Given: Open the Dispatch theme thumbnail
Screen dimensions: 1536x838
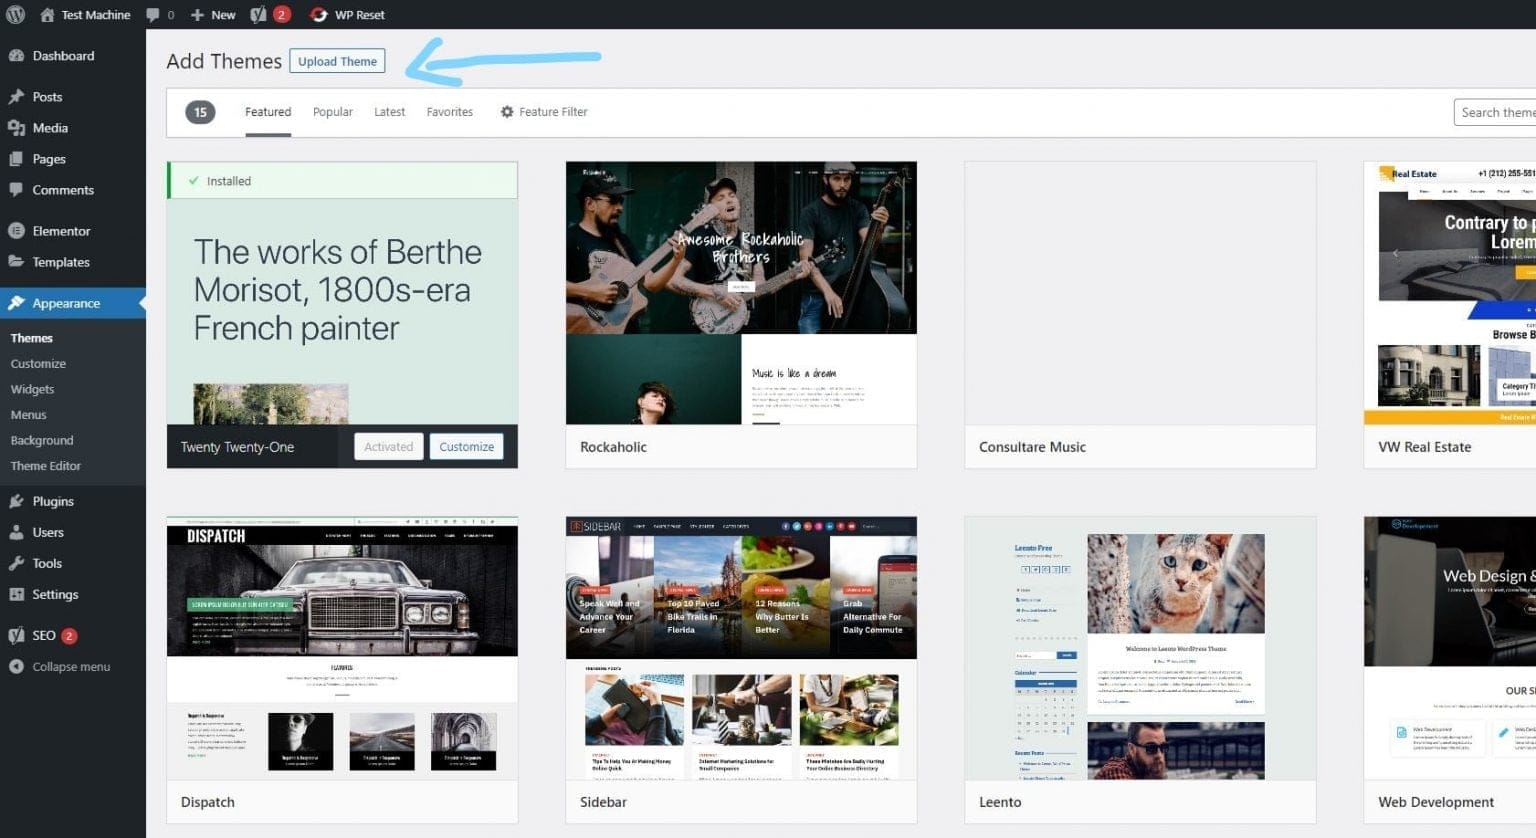Looking at the screenshot, I should pos(342,648).
